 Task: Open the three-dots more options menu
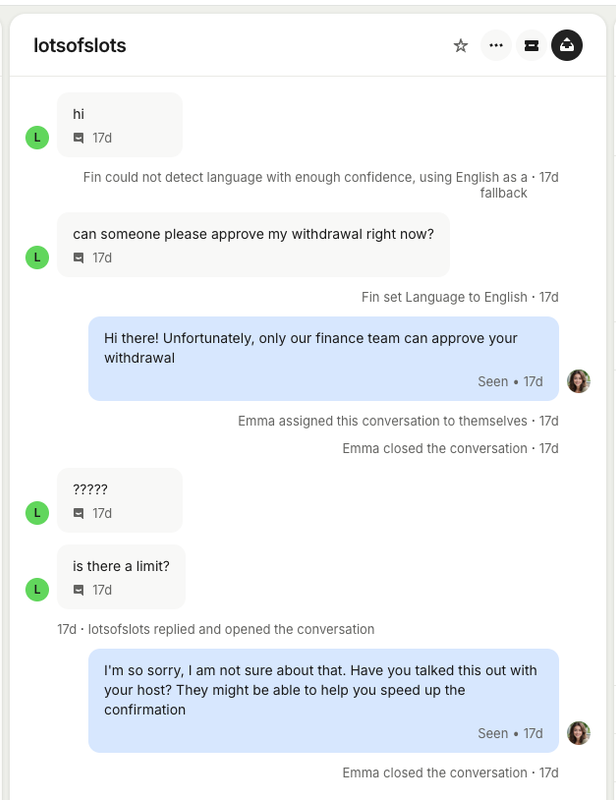pos(495,45)
